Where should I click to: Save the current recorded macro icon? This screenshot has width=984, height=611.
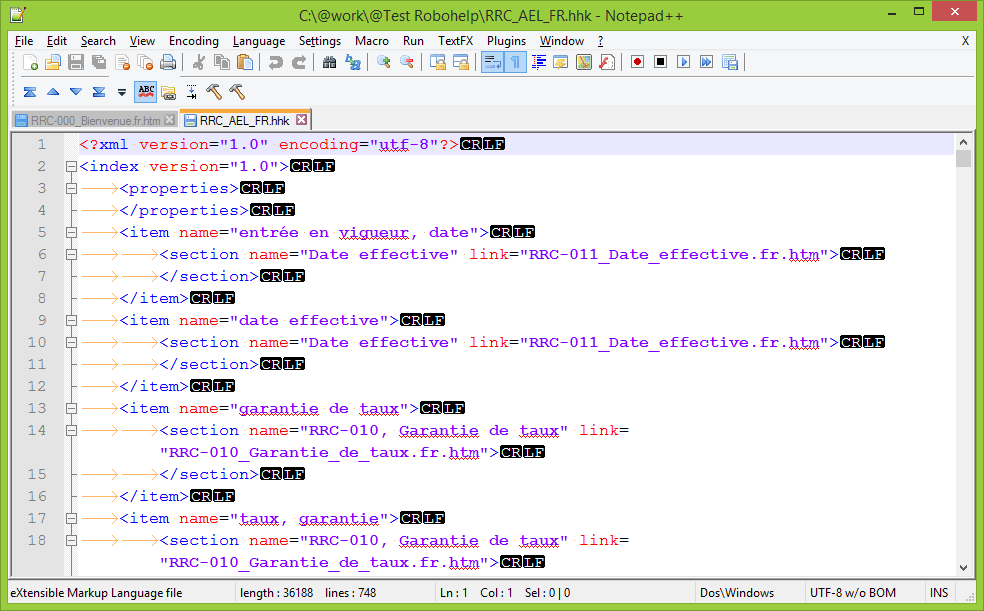730,62
